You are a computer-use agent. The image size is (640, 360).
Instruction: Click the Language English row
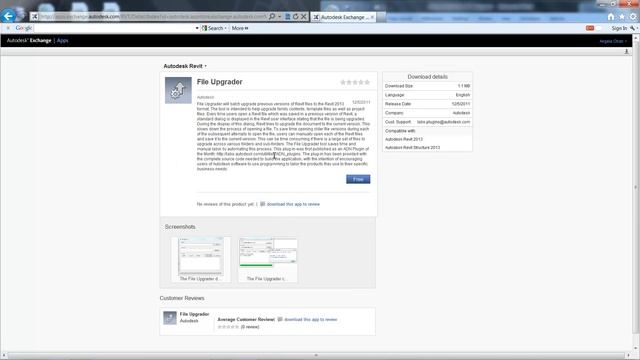click(427, 95)
